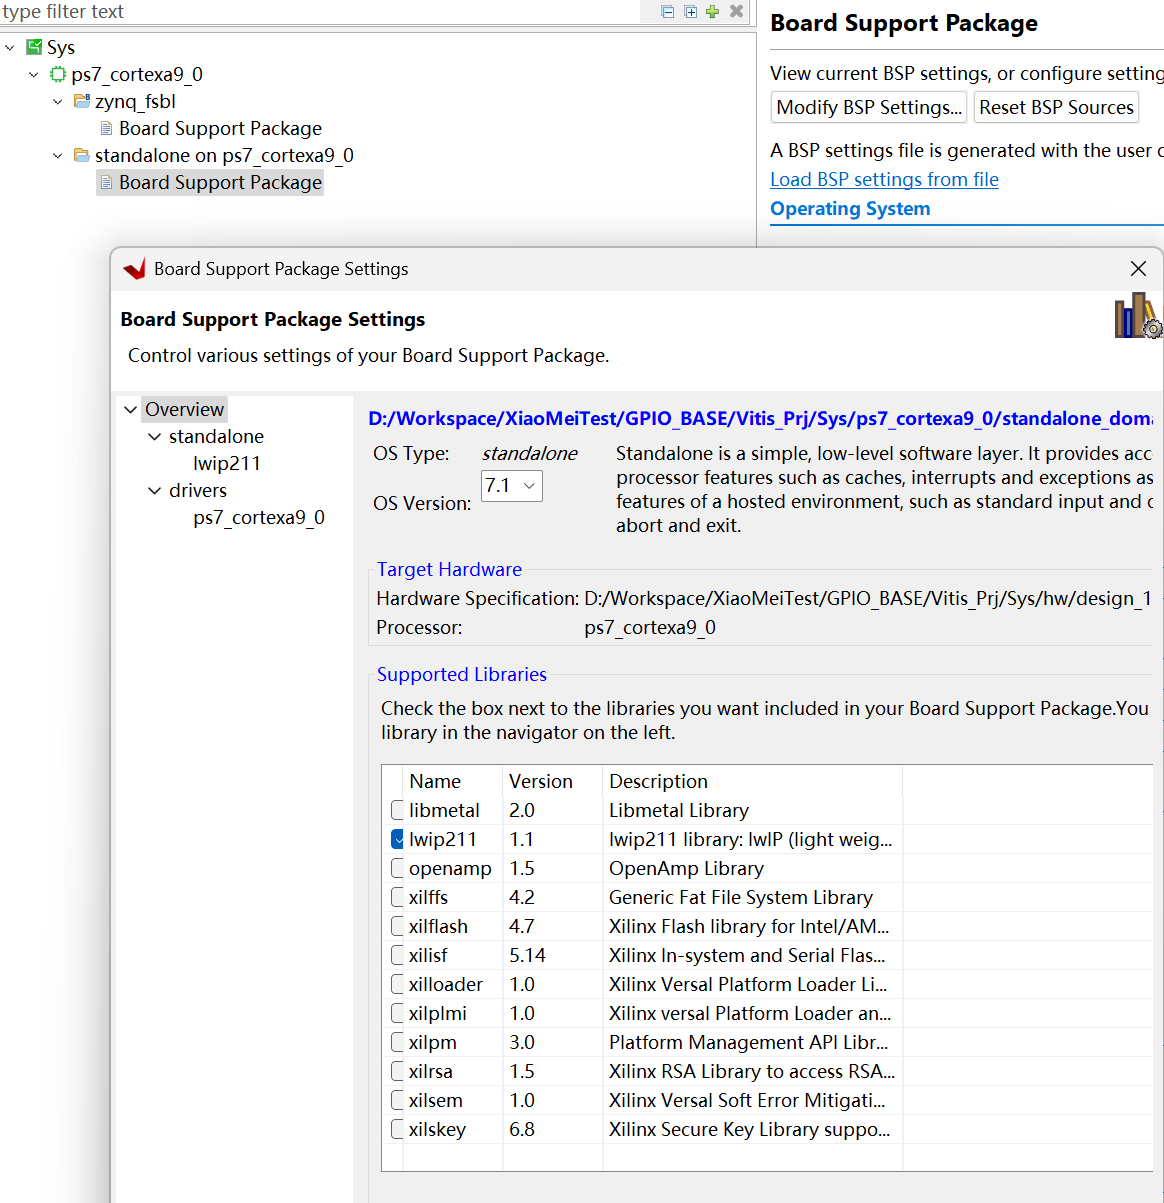
Task: Select standalone in the settings tree
Action: (216, 436)
